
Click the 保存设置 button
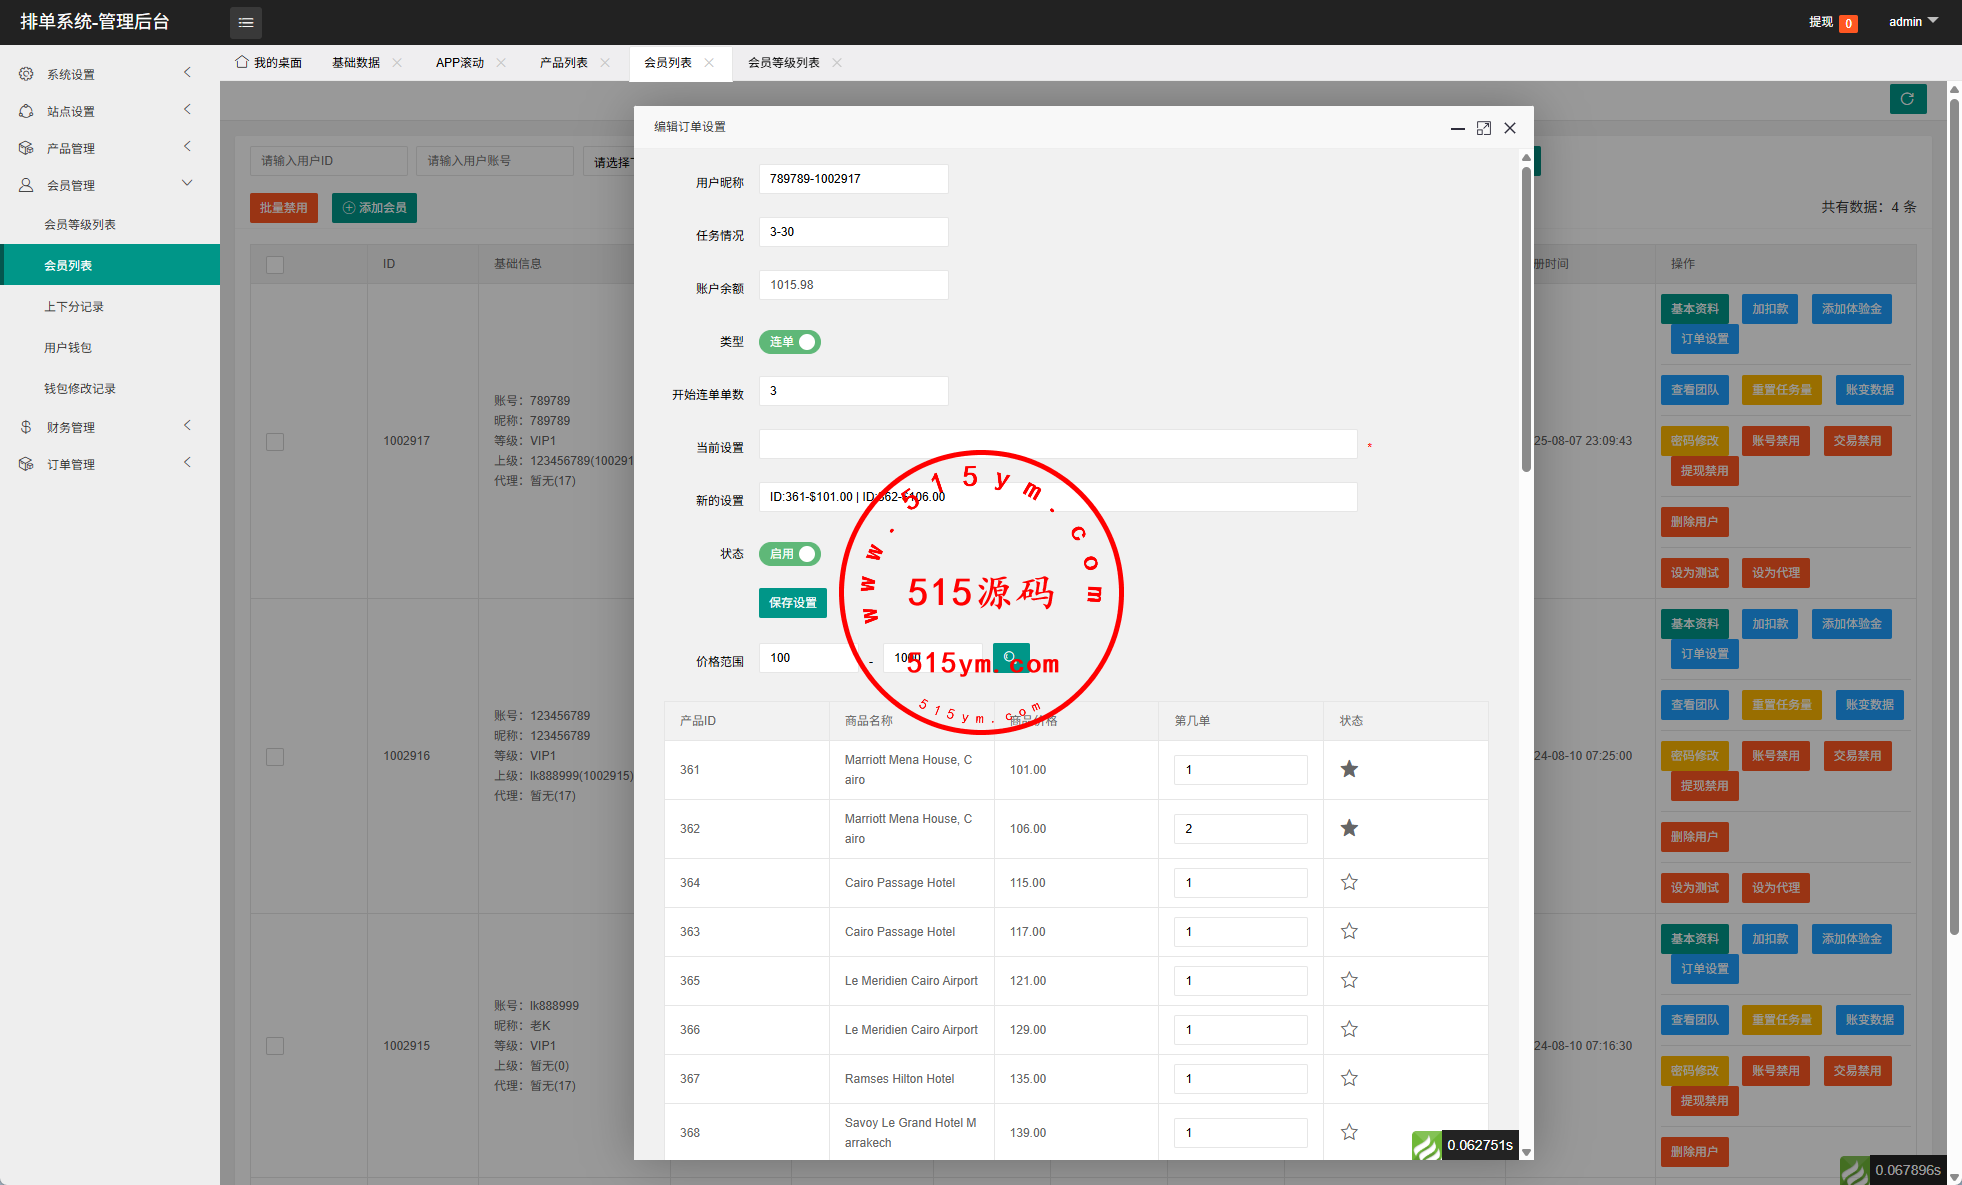(x=792, y=603)
